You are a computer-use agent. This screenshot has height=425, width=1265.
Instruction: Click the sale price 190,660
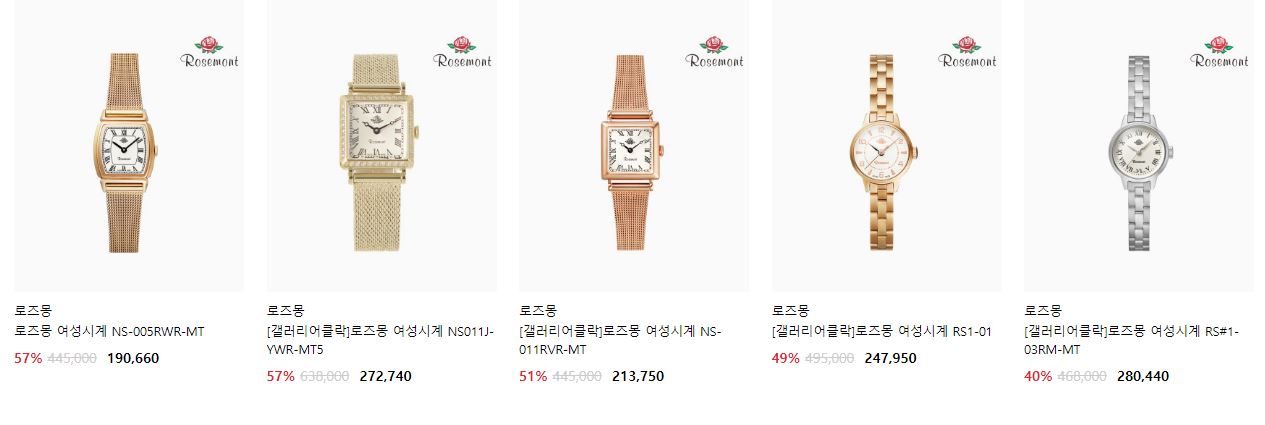pyautogui.click(x=133, y=358)
